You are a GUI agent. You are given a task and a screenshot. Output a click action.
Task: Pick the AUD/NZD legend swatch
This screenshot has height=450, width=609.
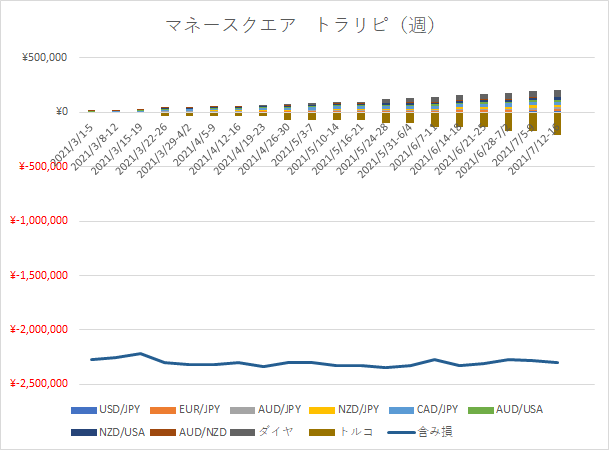pyautogui.click(x=163, y=433)
